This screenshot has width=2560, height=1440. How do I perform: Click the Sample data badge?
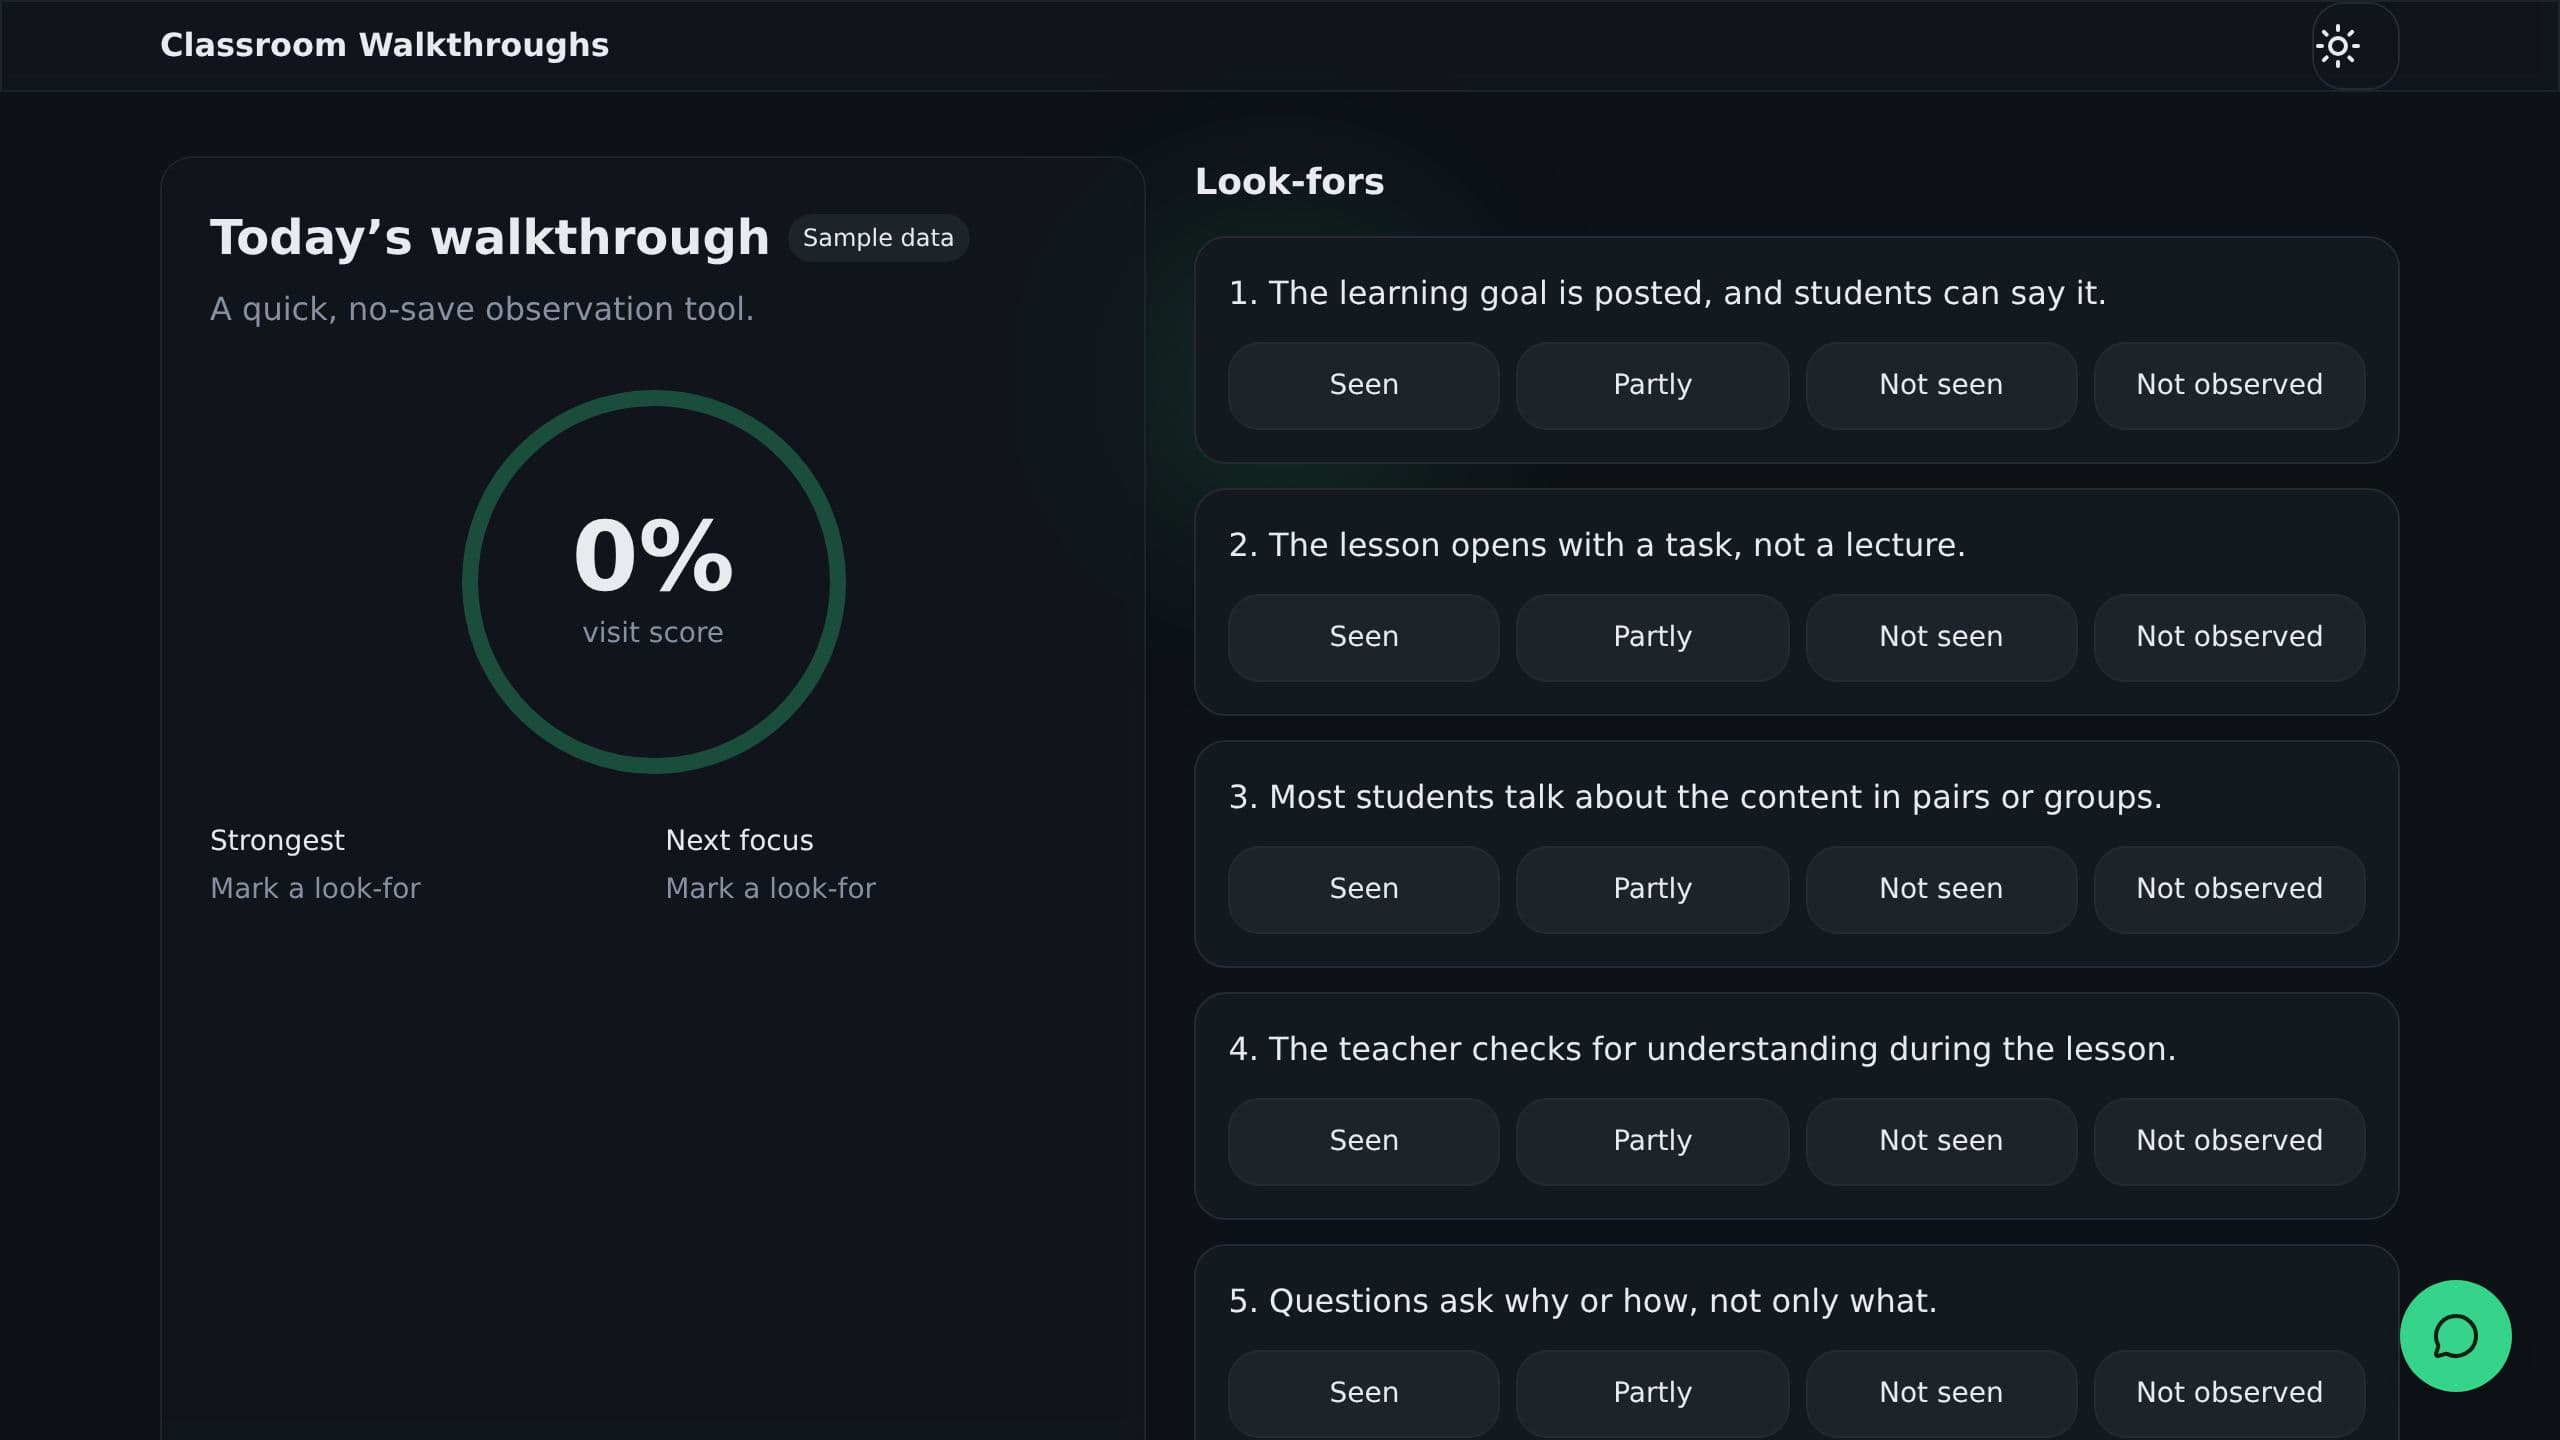pos(878,238)
